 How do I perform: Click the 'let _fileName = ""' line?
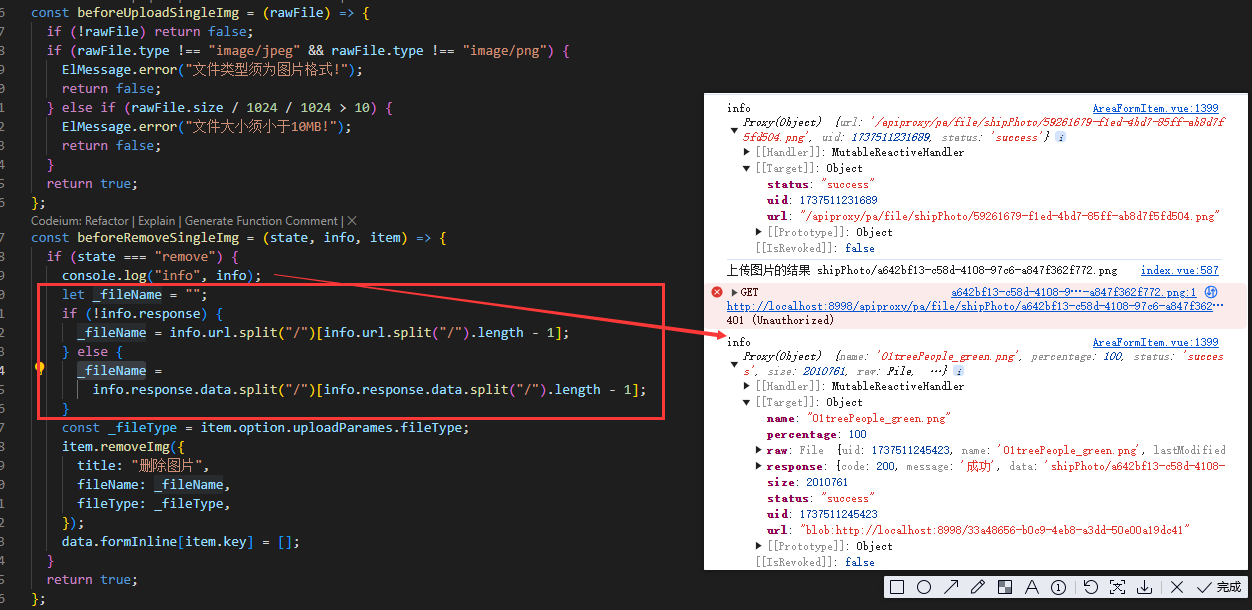coord(134,294)
